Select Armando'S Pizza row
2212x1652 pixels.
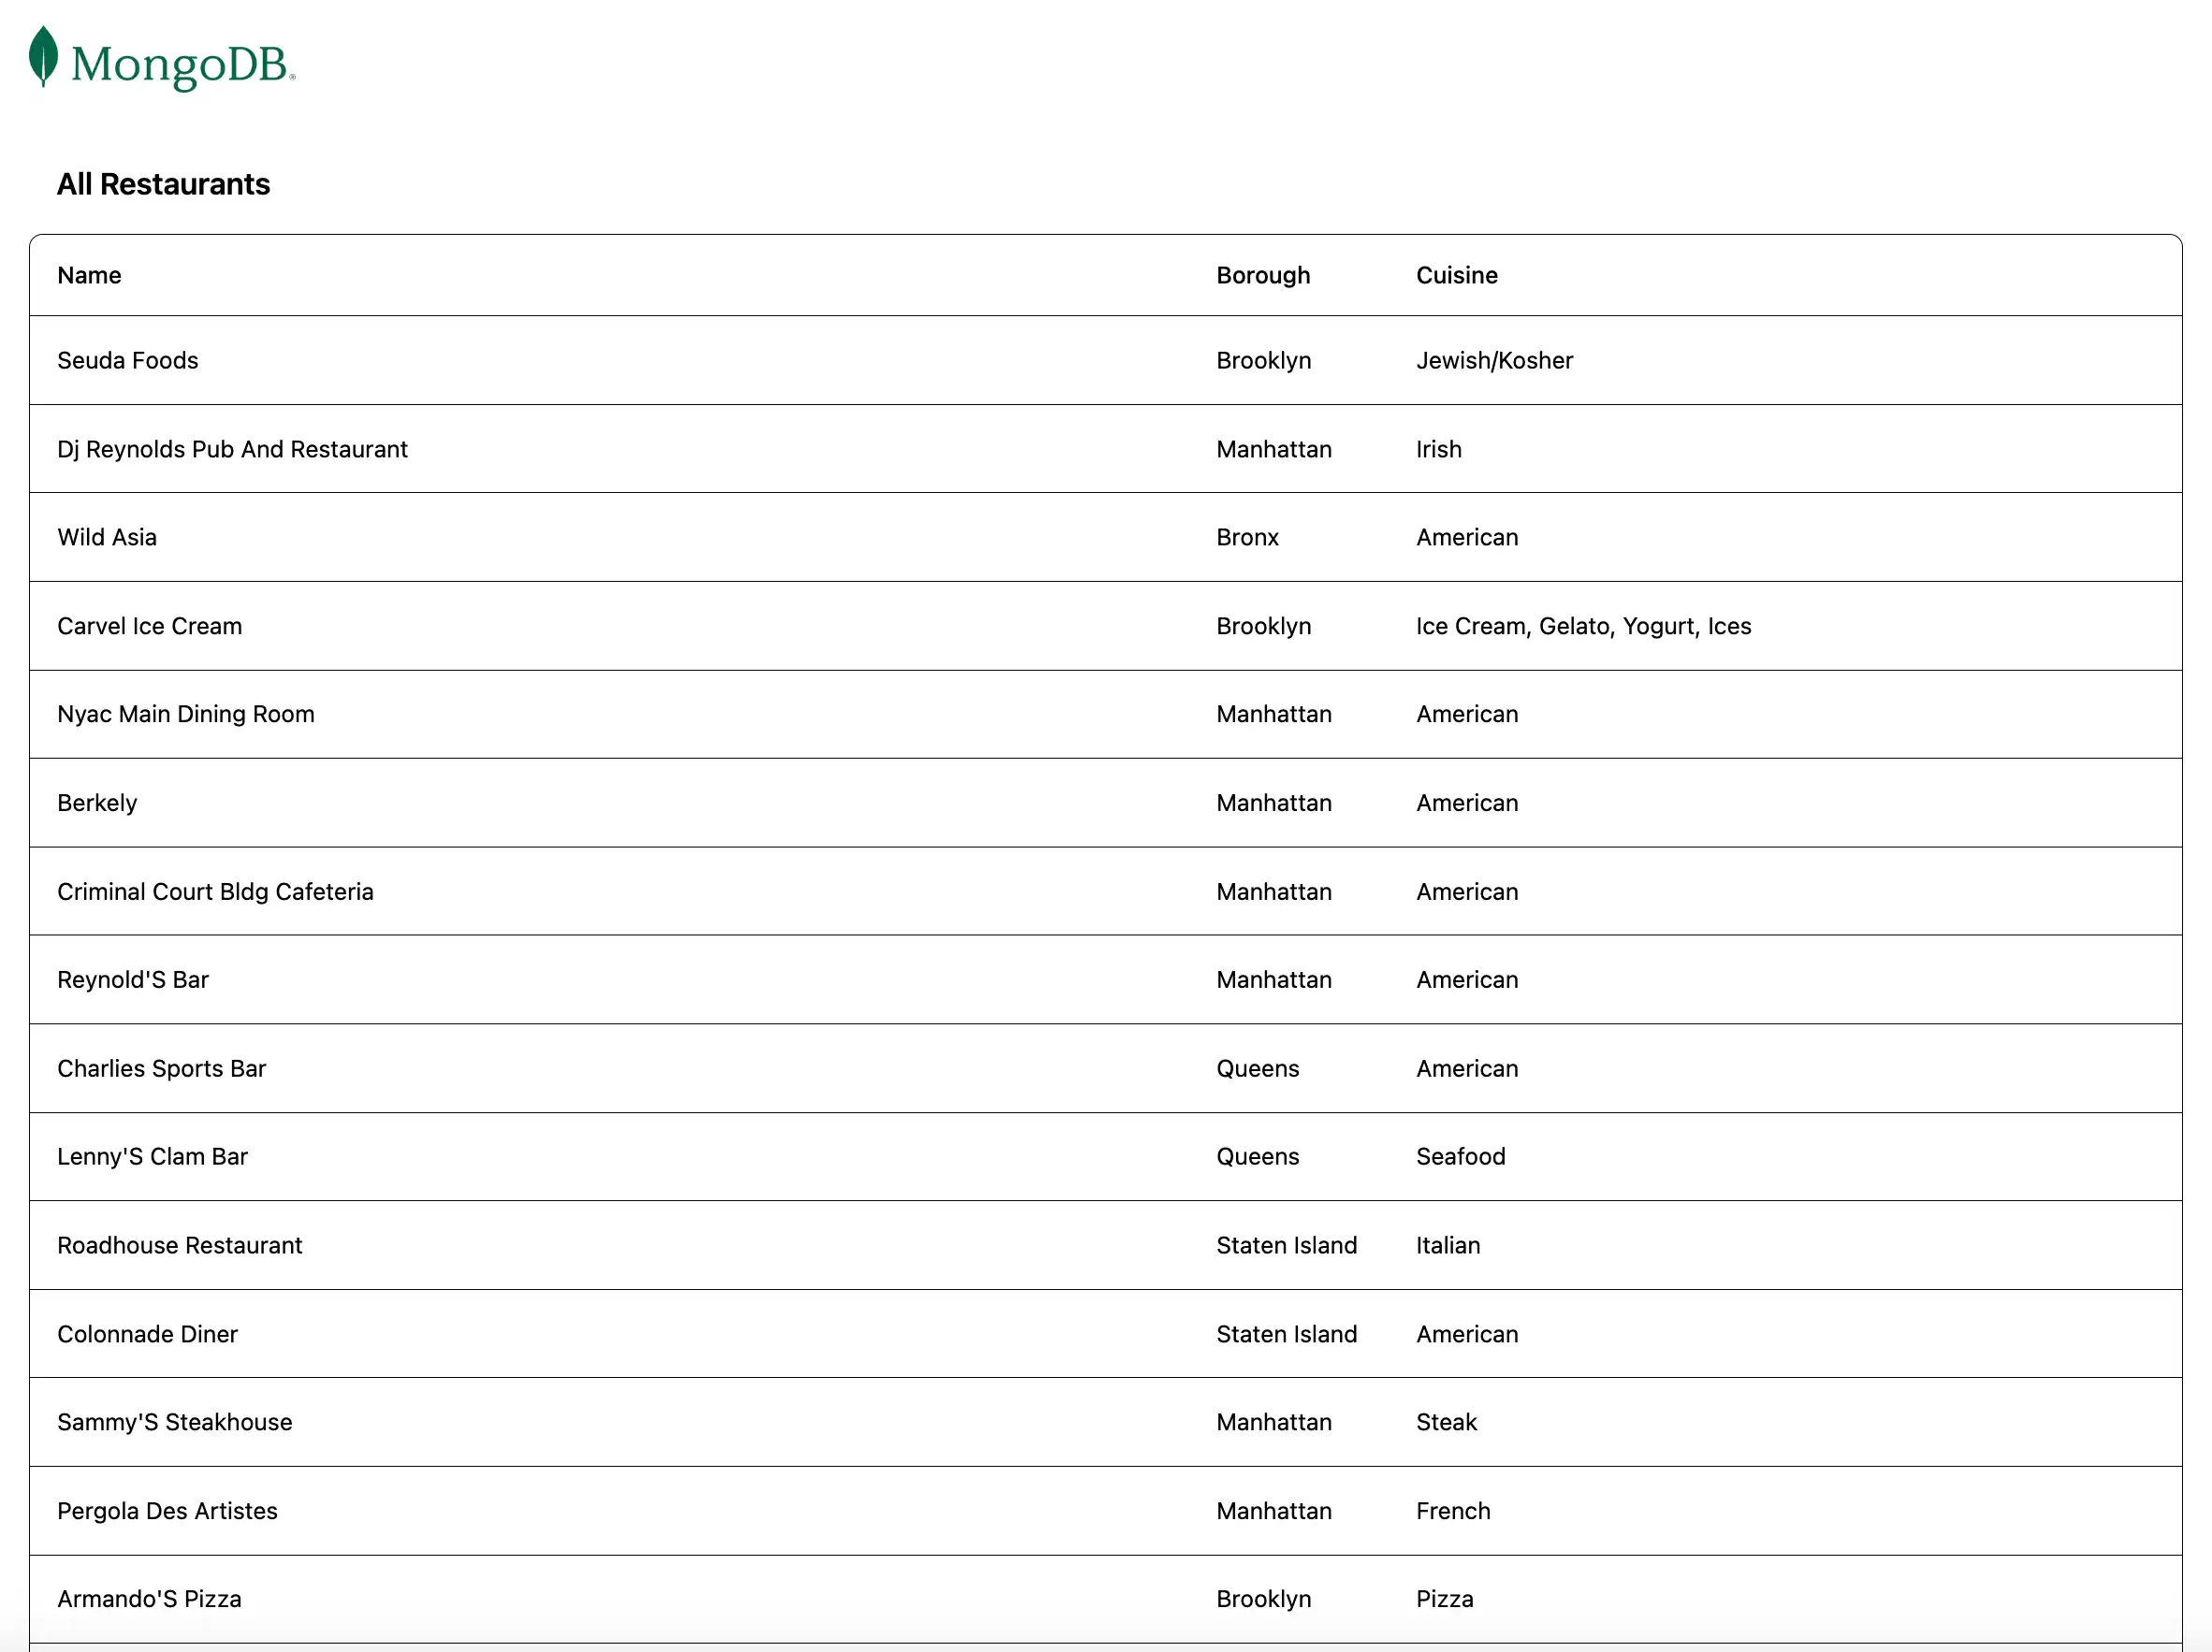coord(149,1598)
